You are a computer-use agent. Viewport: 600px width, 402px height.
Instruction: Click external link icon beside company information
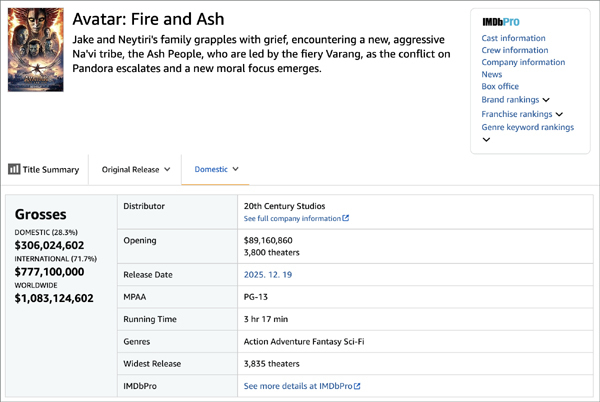click(346, 218)
